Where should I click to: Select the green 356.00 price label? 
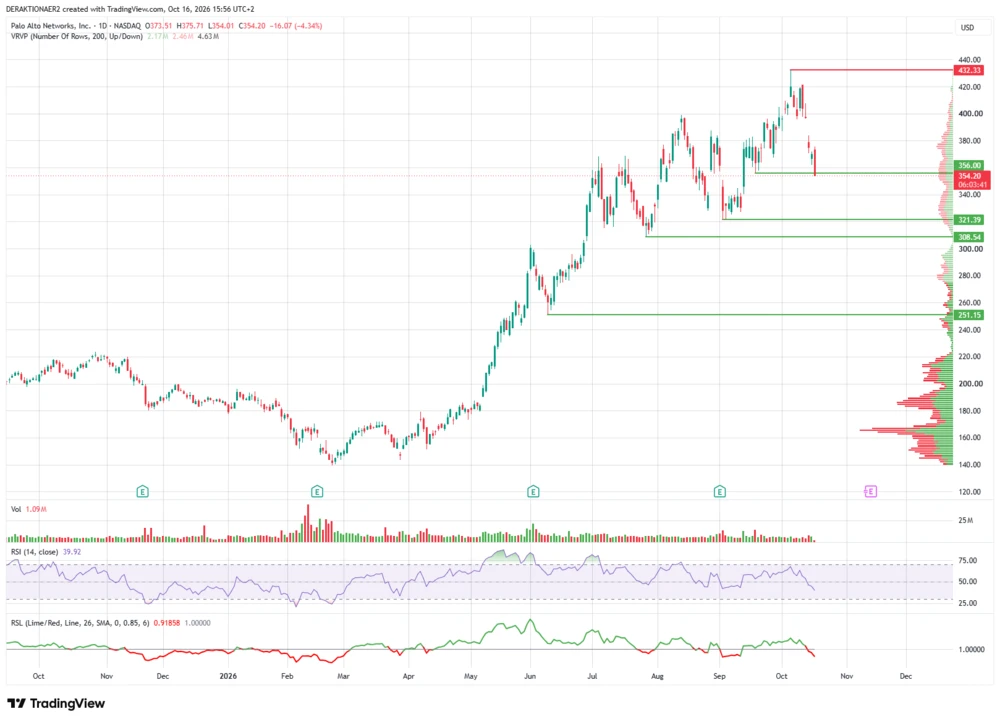[969, 165]
